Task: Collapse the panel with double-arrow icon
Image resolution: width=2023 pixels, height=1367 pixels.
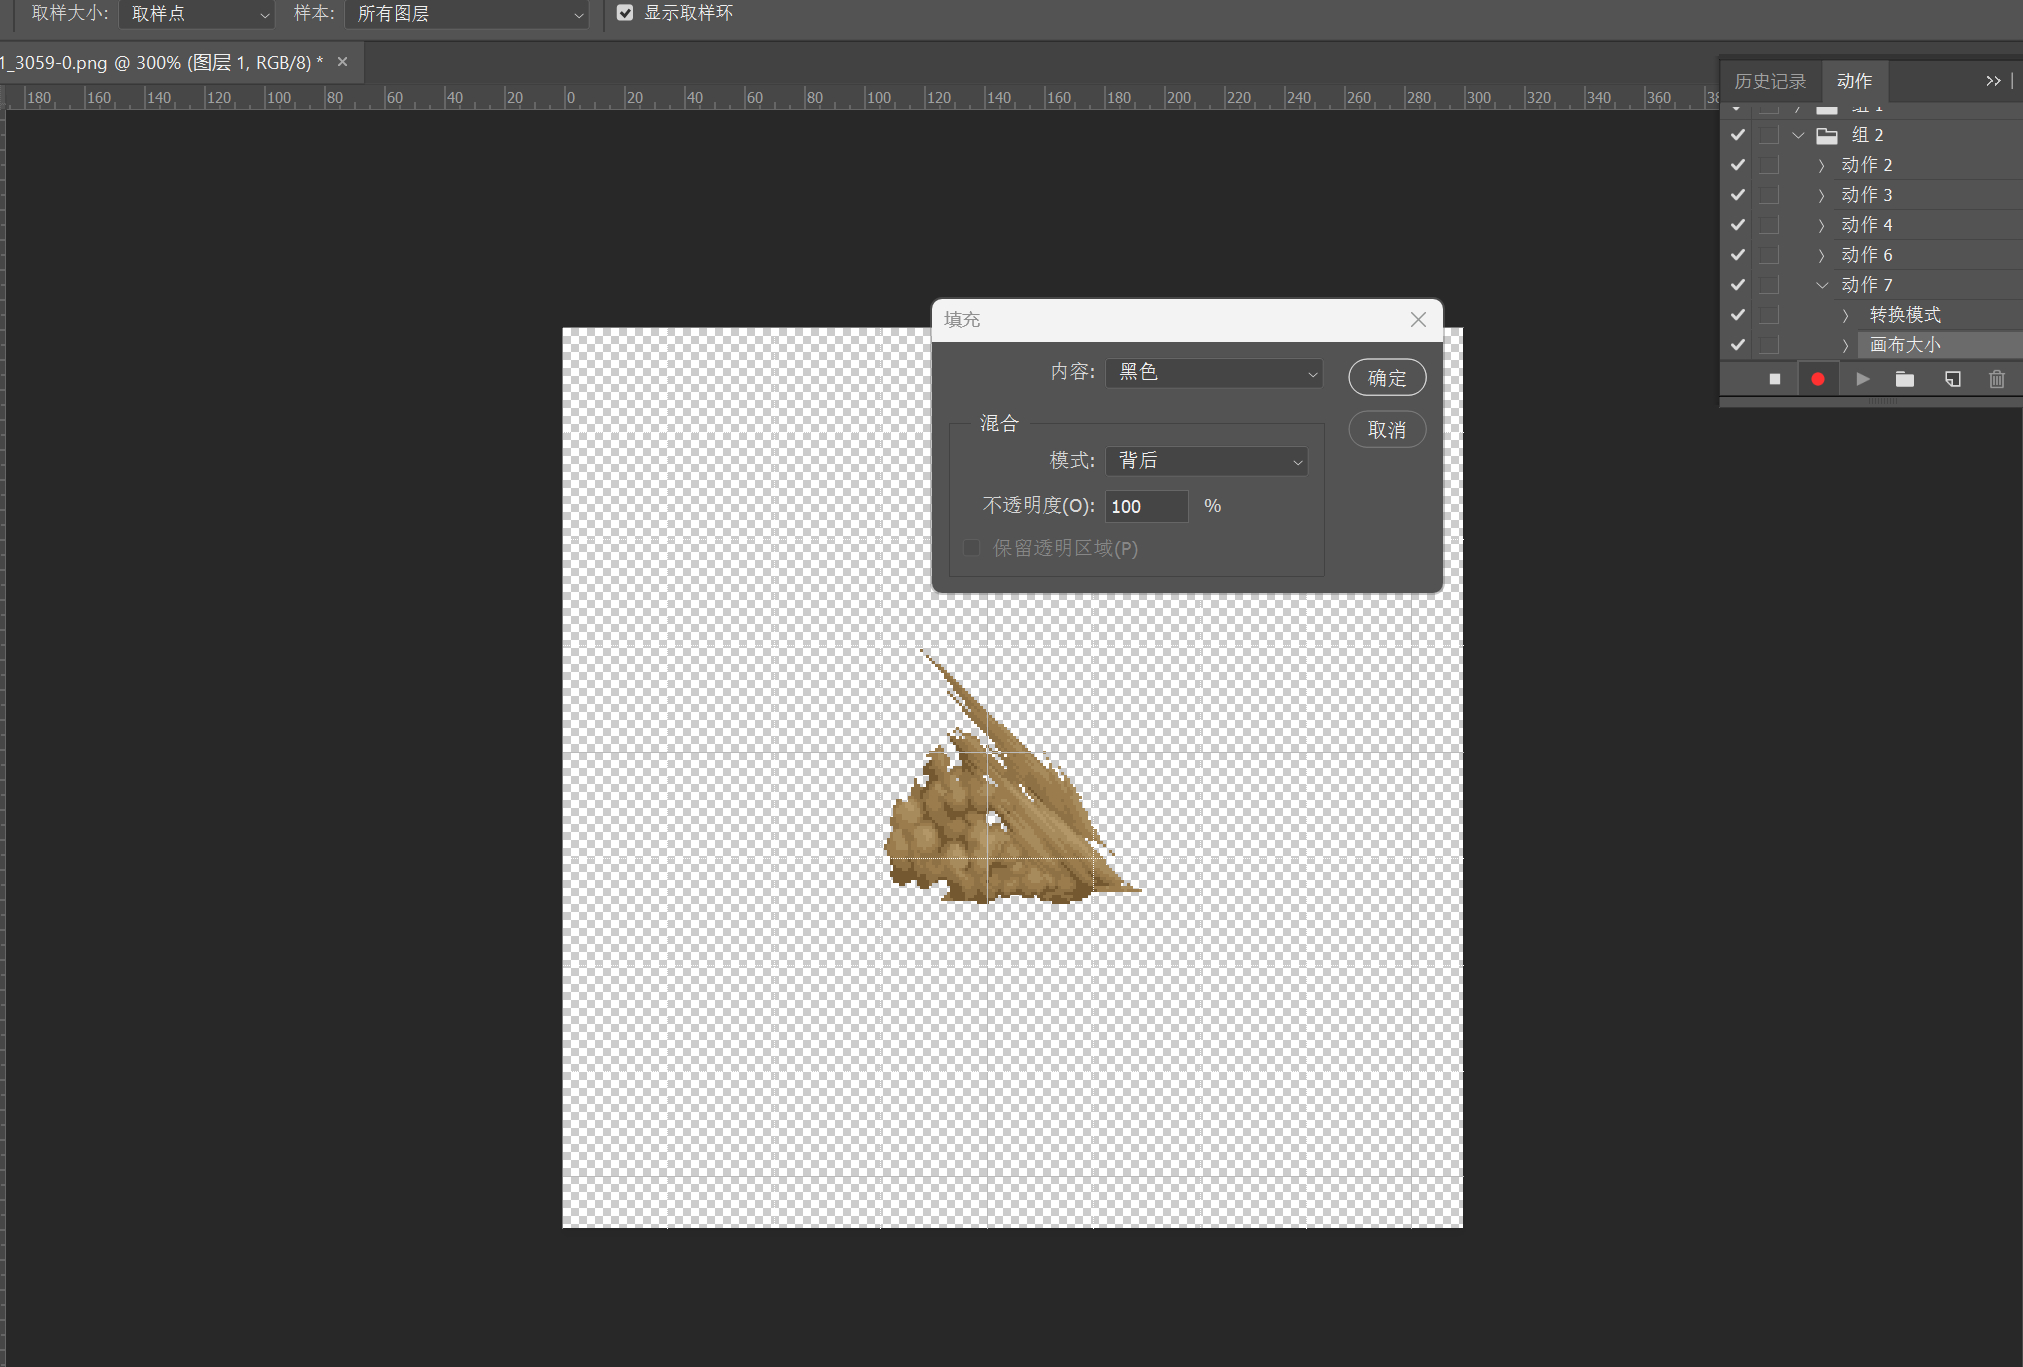Action: pos(1993,81)
